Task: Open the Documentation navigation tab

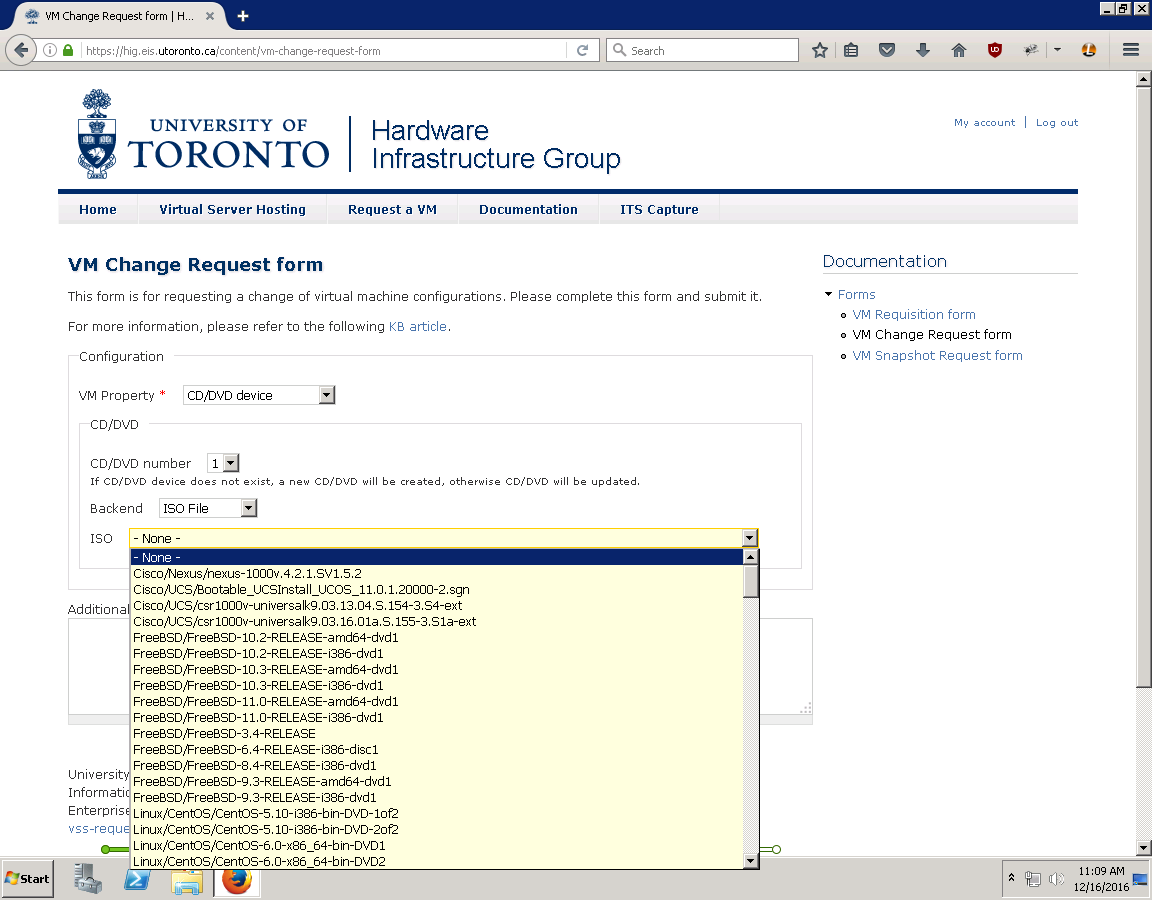Action: point(528,209)
